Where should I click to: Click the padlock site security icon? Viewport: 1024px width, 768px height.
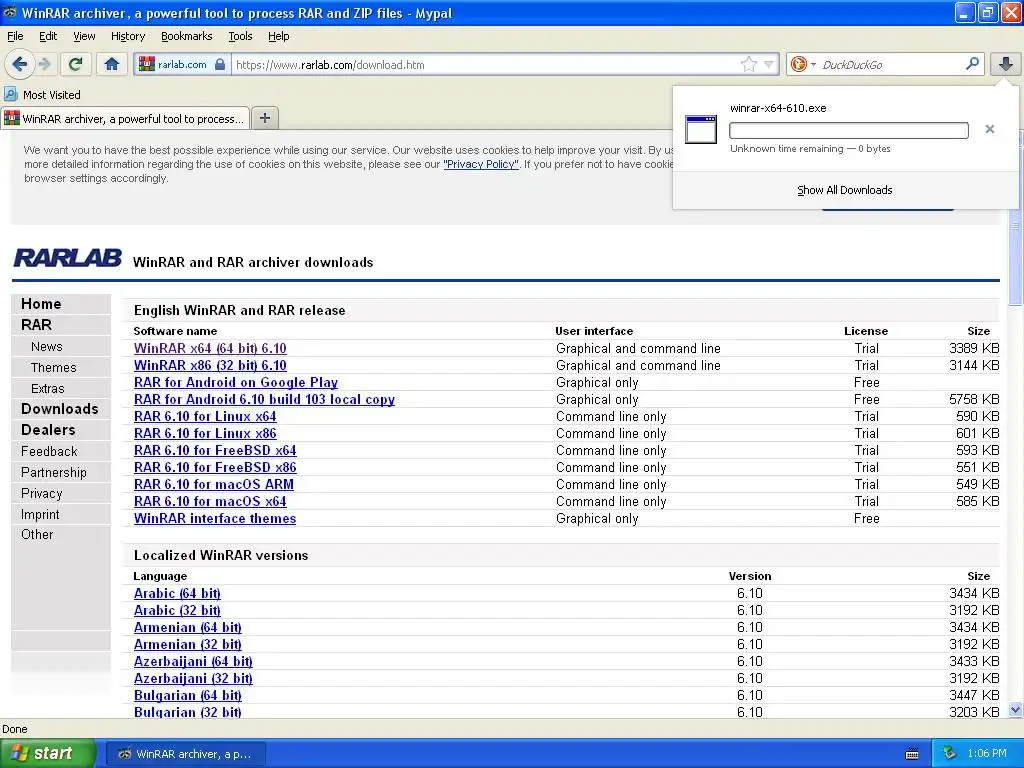(x=220, y=65)
